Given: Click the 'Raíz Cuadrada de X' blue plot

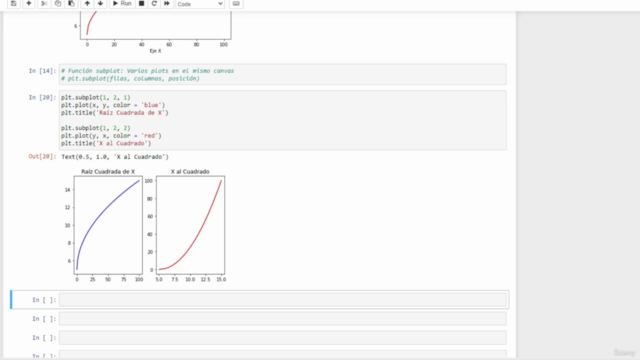Looking at the screenshot, I should (108, 225).
